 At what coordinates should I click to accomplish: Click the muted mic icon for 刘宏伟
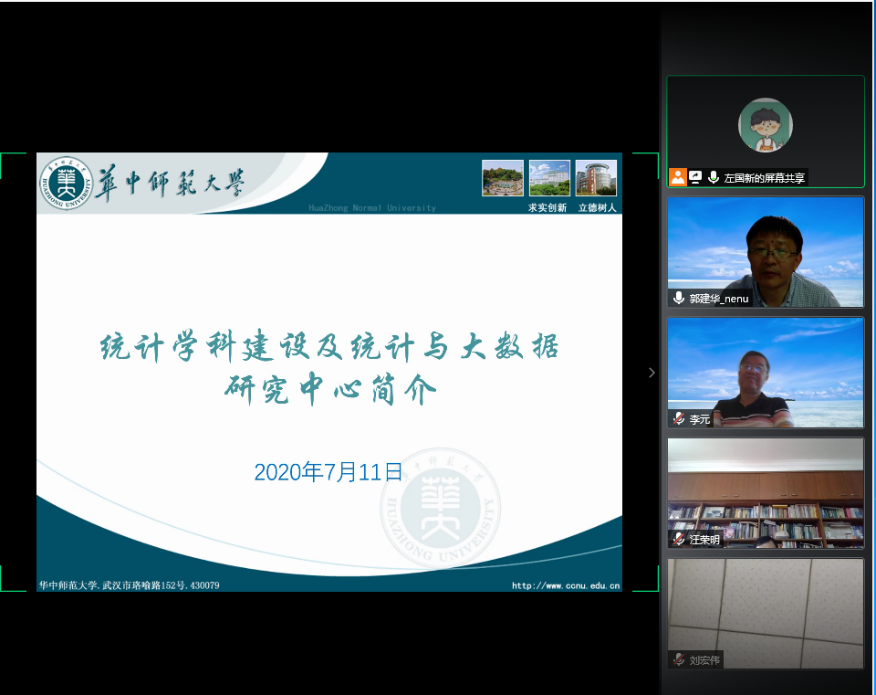679,659
